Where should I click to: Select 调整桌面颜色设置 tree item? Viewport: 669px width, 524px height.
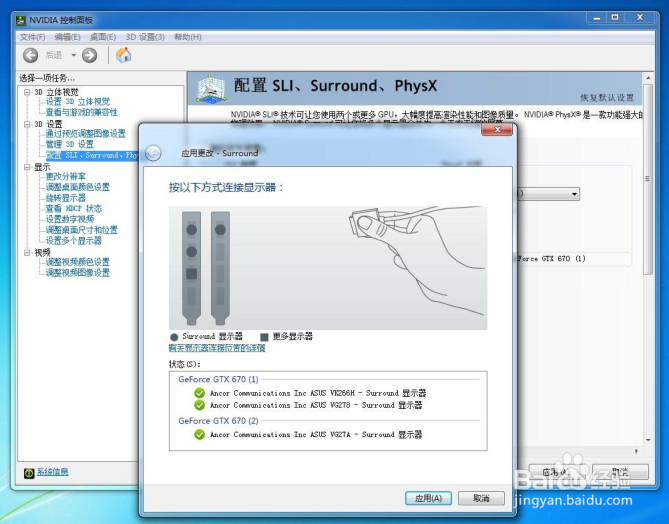[78, 187]
